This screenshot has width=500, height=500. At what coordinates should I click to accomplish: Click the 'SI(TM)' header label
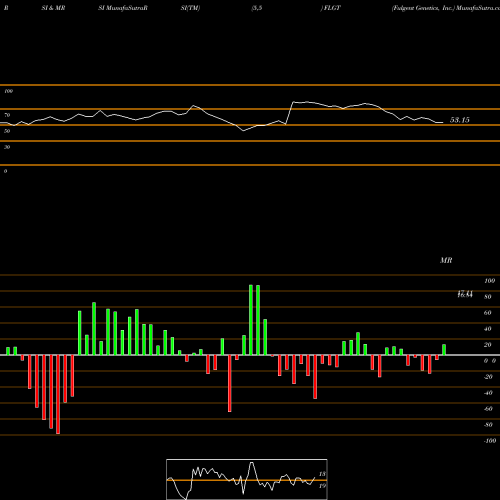pos(190,8)
